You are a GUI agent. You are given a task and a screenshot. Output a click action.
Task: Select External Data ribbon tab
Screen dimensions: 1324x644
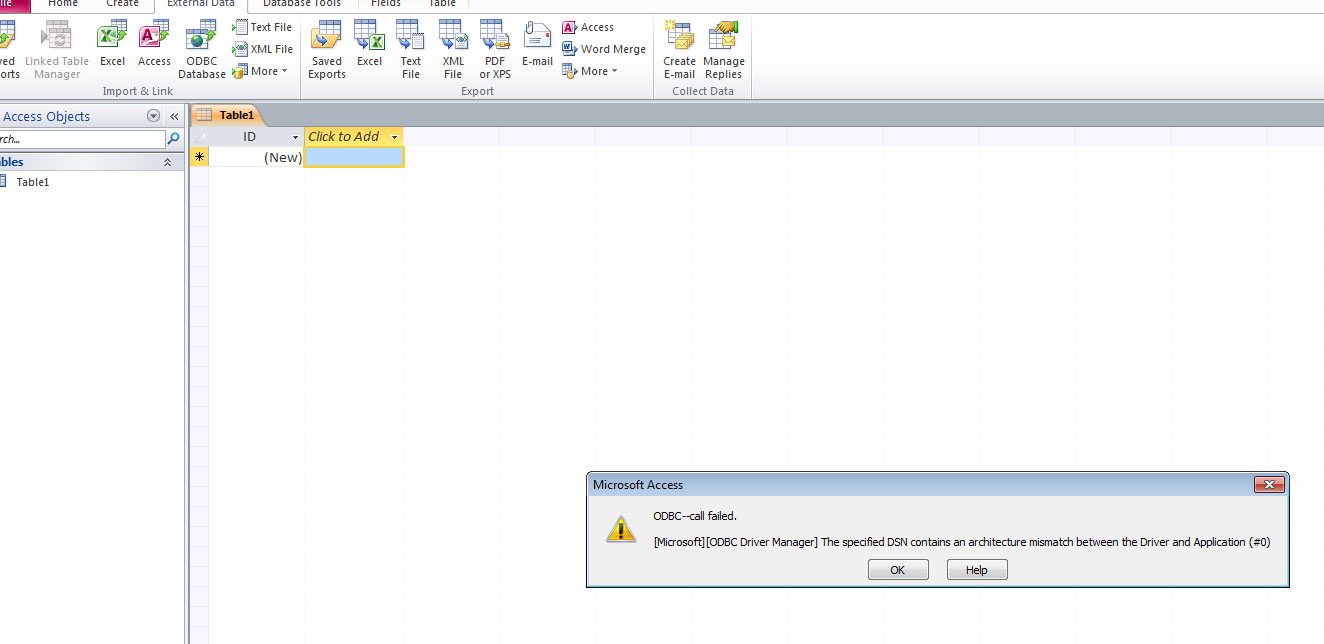[201, 4]
